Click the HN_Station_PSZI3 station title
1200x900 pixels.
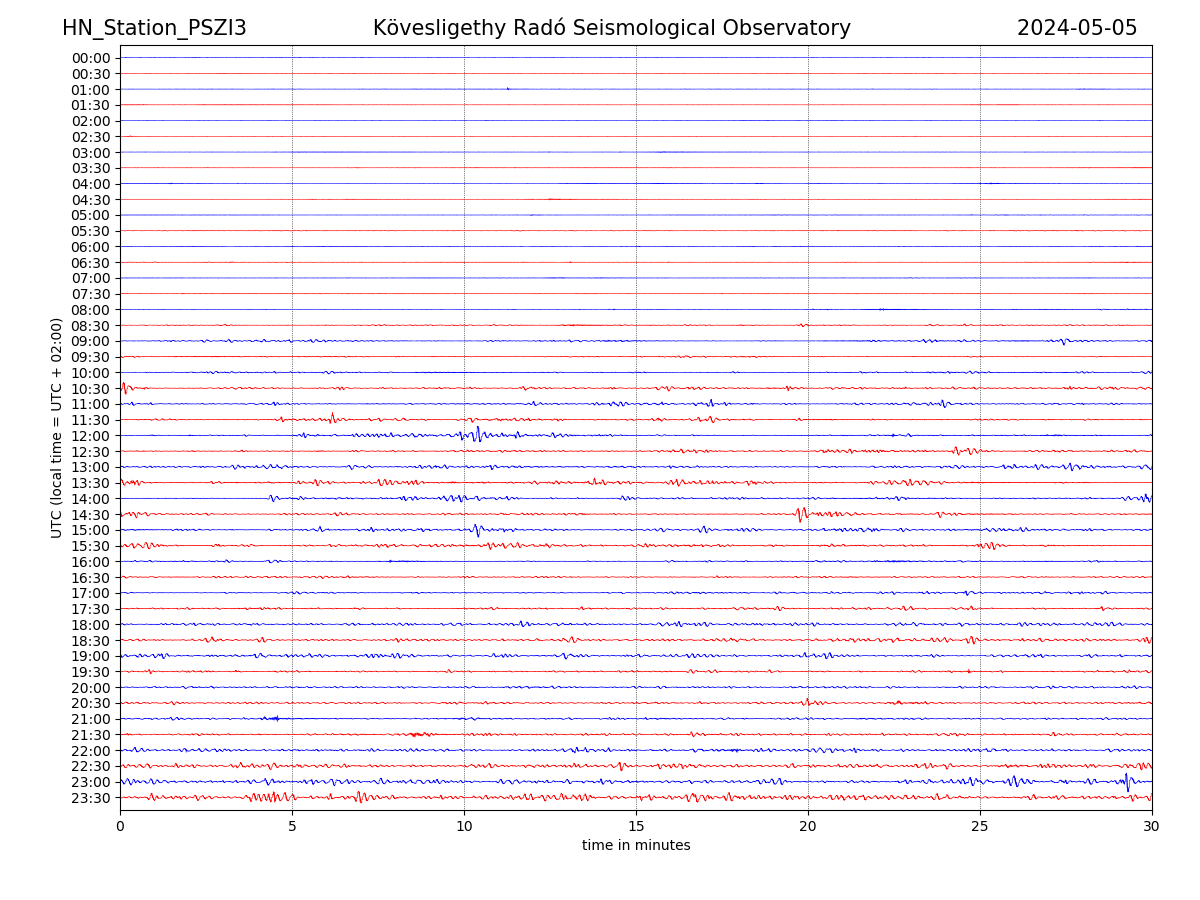click(x=154, y=29)
